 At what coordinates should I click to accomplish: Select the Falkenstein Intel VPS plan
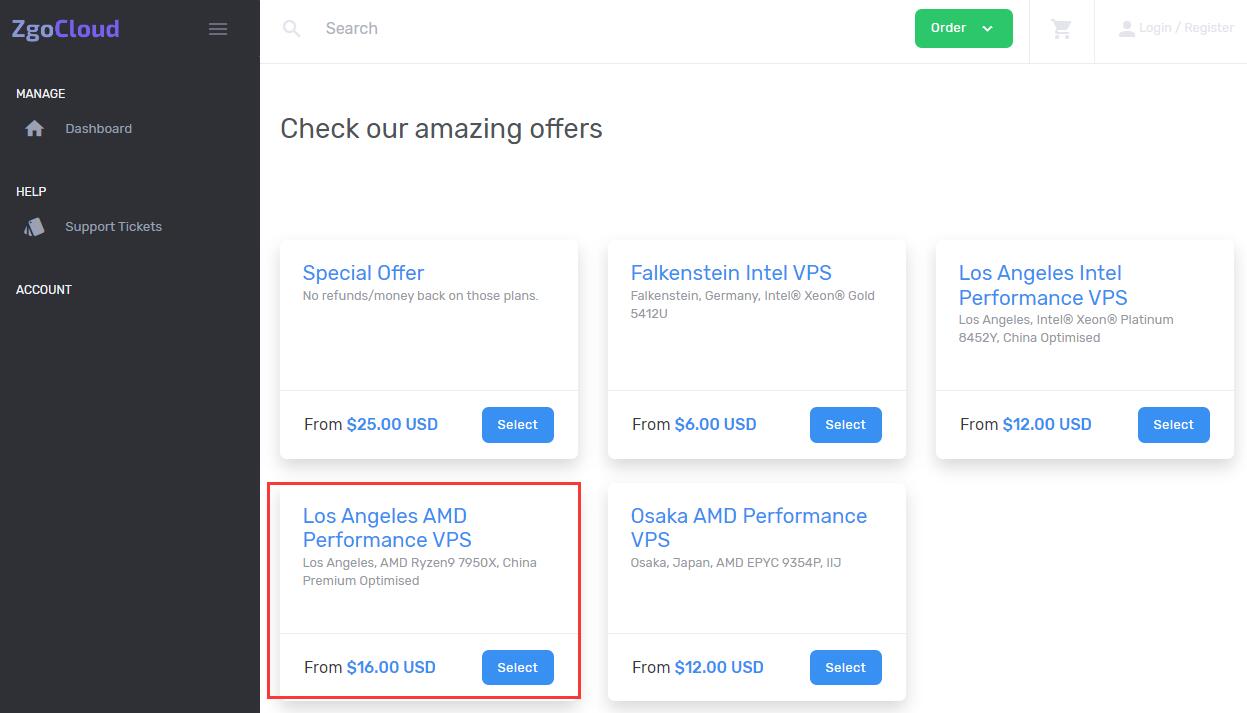tap(846, 425)
